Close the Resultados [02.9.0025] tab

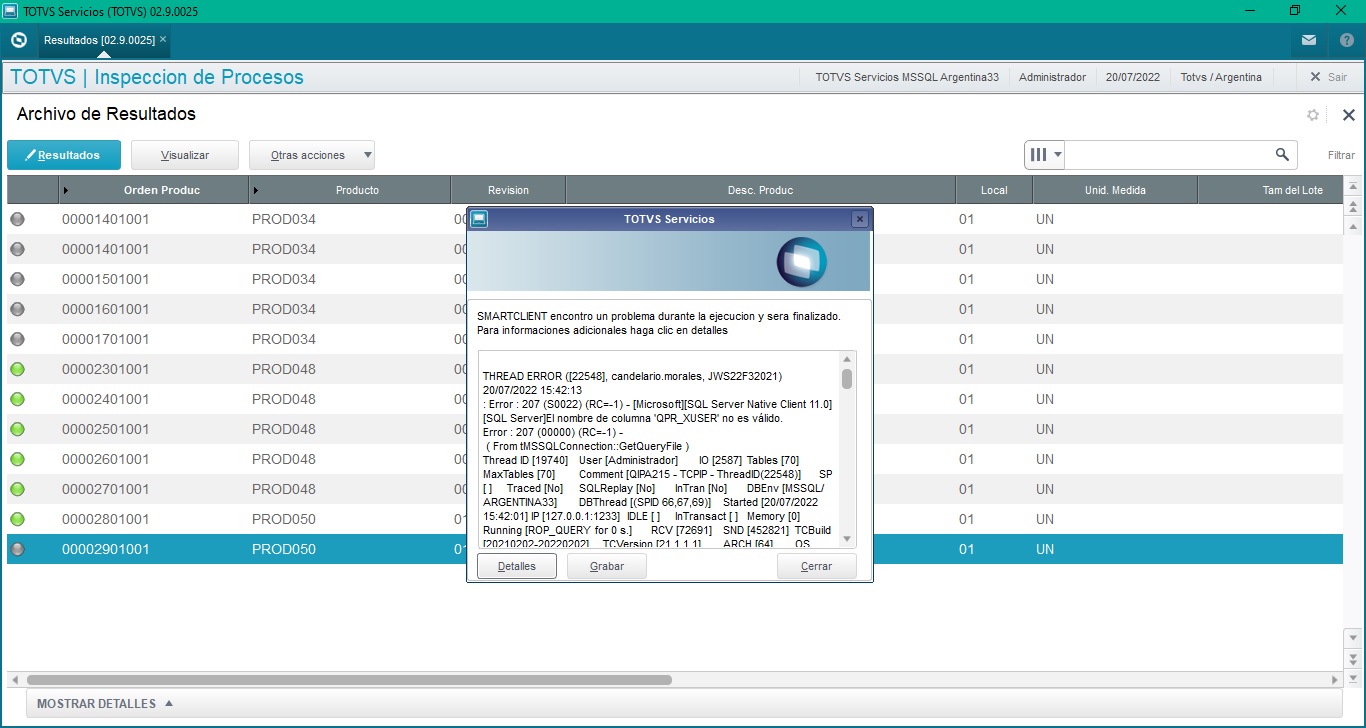[163, 39]
